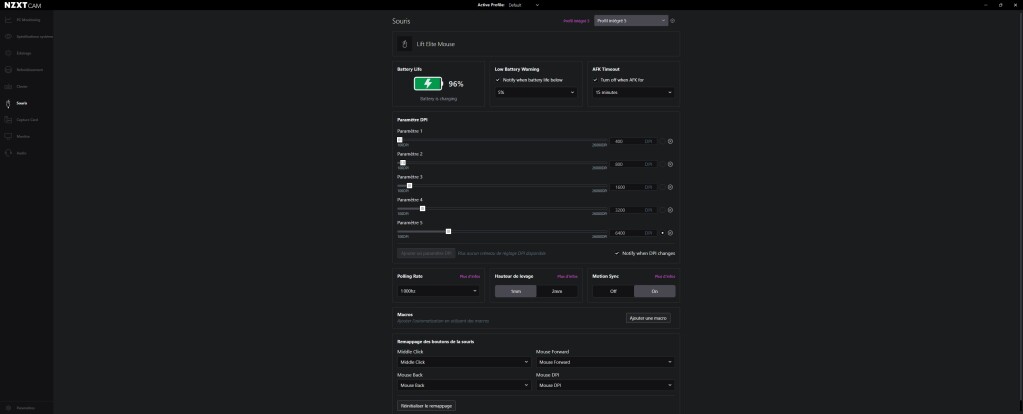Set Paramètre 2 as active DPI radio
The image size is (1023, 414).
pos(662,164)
